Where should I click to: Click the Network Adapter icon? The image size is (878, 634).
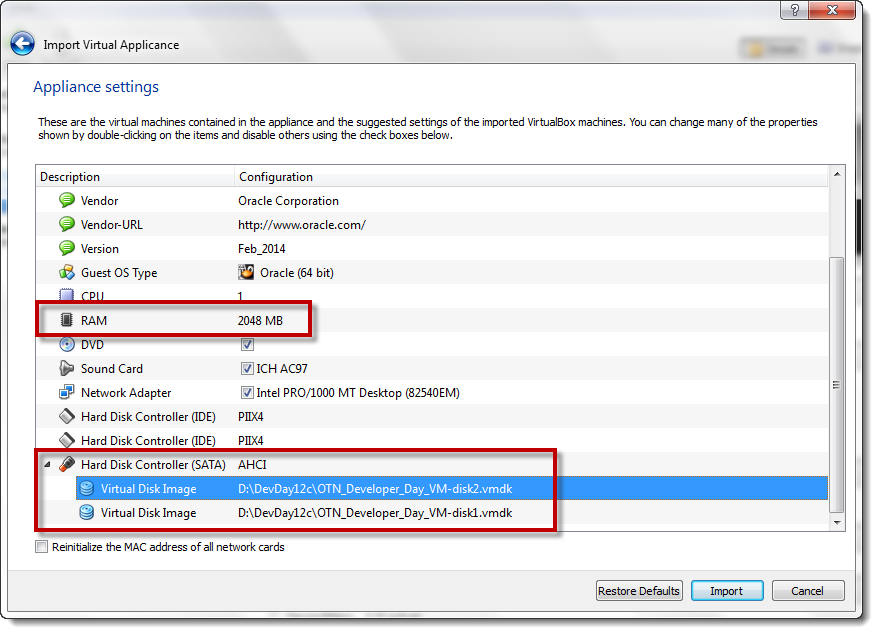coord(67,392)
